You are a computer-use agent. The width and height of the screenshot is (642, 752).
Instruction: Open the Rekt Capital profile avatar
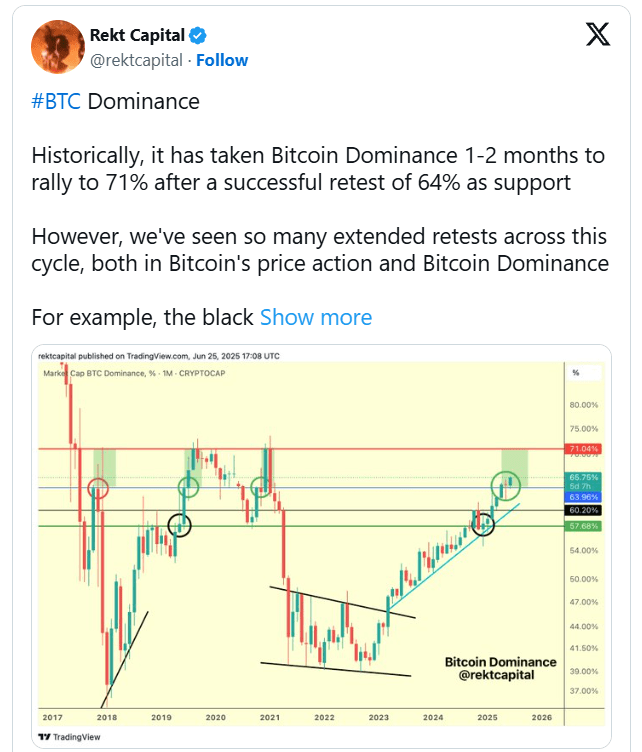pyautogui.click(x=57, y=46)
